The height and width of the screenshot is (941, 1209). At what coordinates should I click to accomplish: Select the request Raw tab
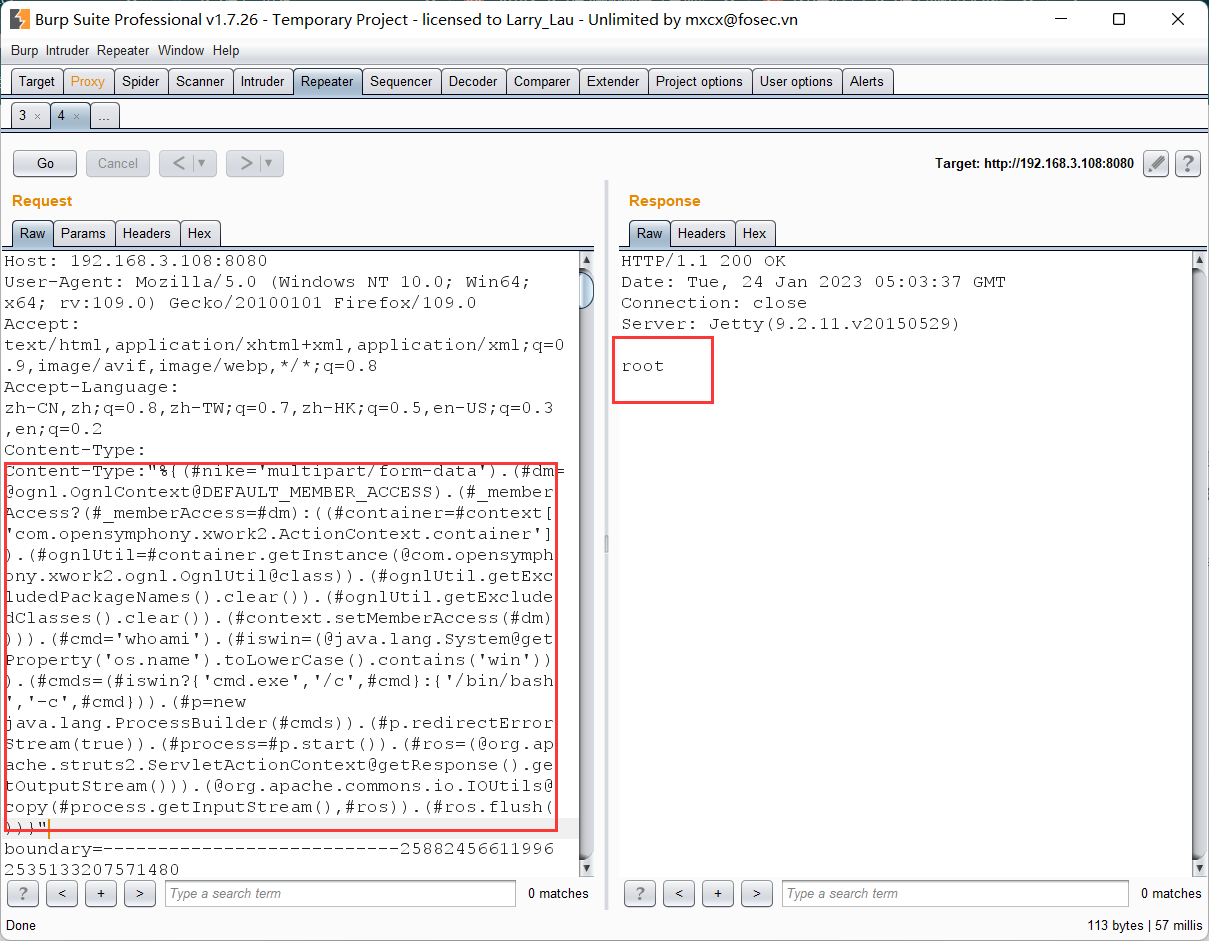pyautogui.click(x=33, y=233)
